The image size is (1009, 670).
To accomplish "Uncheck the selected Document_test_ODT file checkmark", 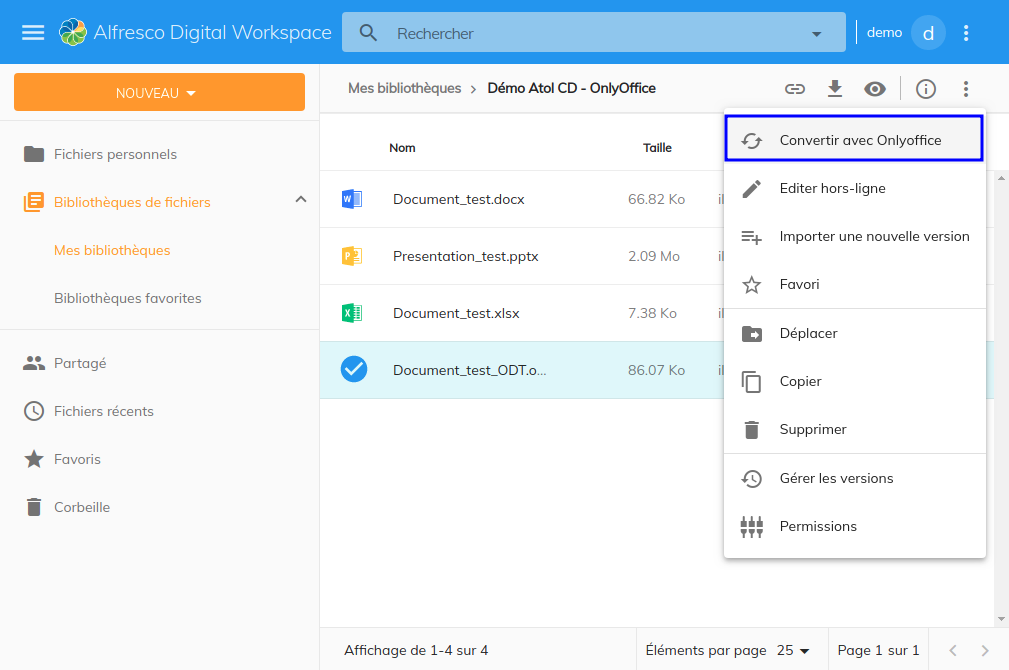I will (354, 370).
